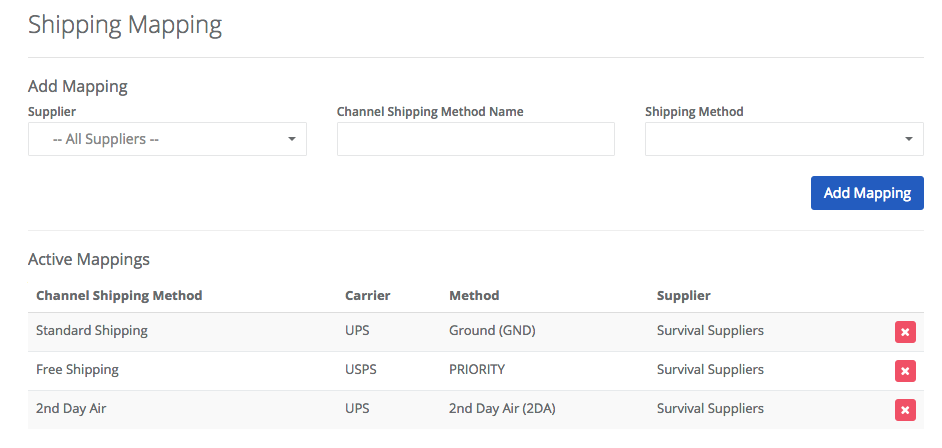Select the Standard Shipping row text
Image resolution: width=942 pixels, height=448 pixels.
[x=91, y=330]
